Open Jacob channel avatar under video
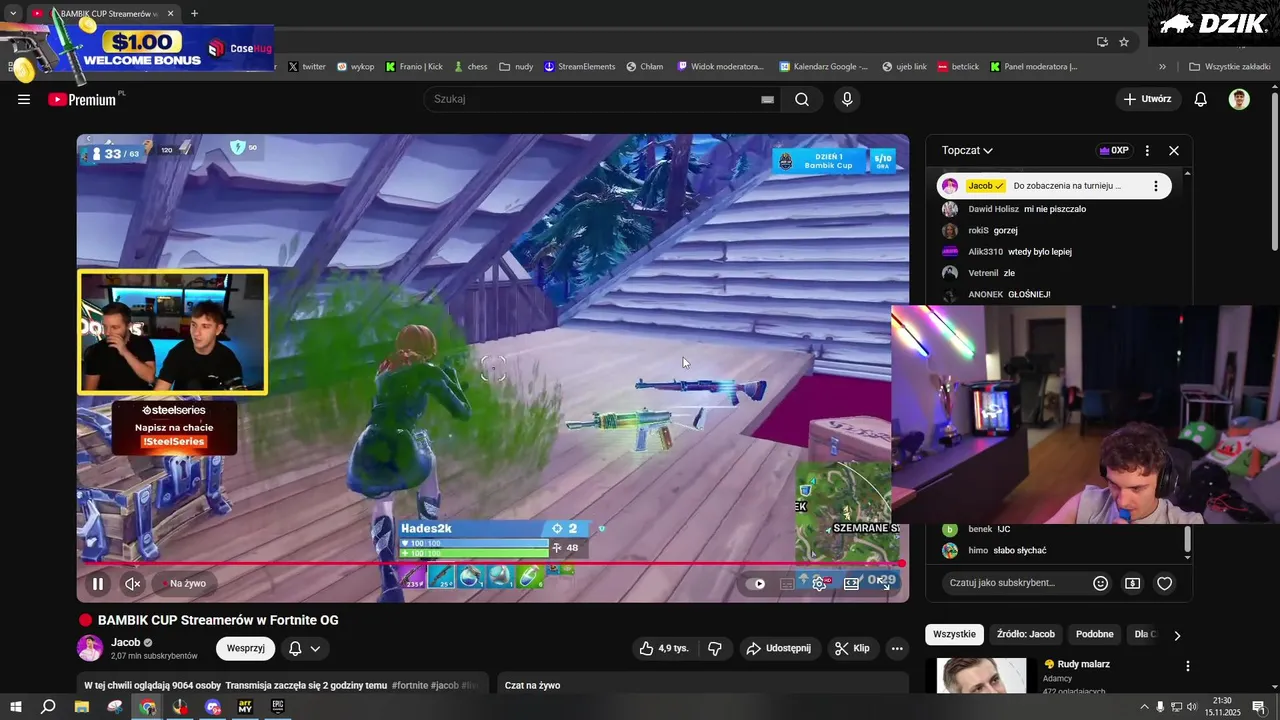Image resolution: width=1280 pixels, height=720 pixels. pos(90,648)
